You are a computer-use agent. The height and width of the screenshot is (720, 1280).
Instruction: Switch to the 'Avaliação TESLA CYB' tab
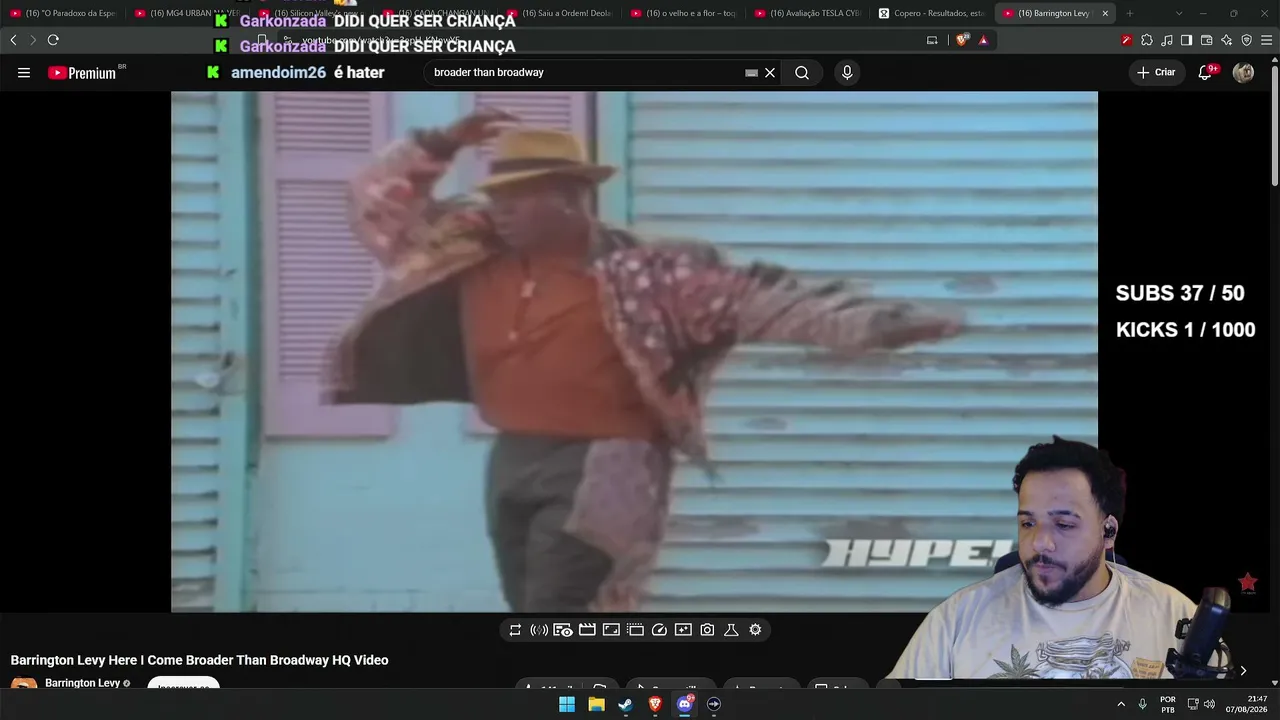(809, 13)
